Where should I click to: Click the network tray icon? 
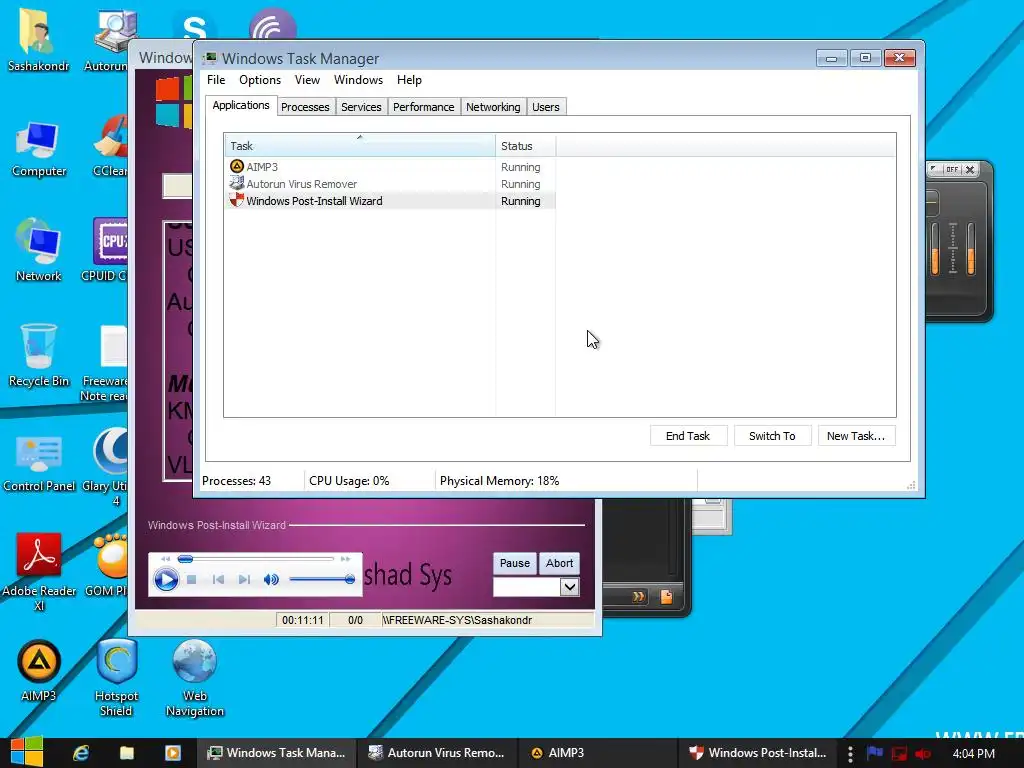click(899, 753)
